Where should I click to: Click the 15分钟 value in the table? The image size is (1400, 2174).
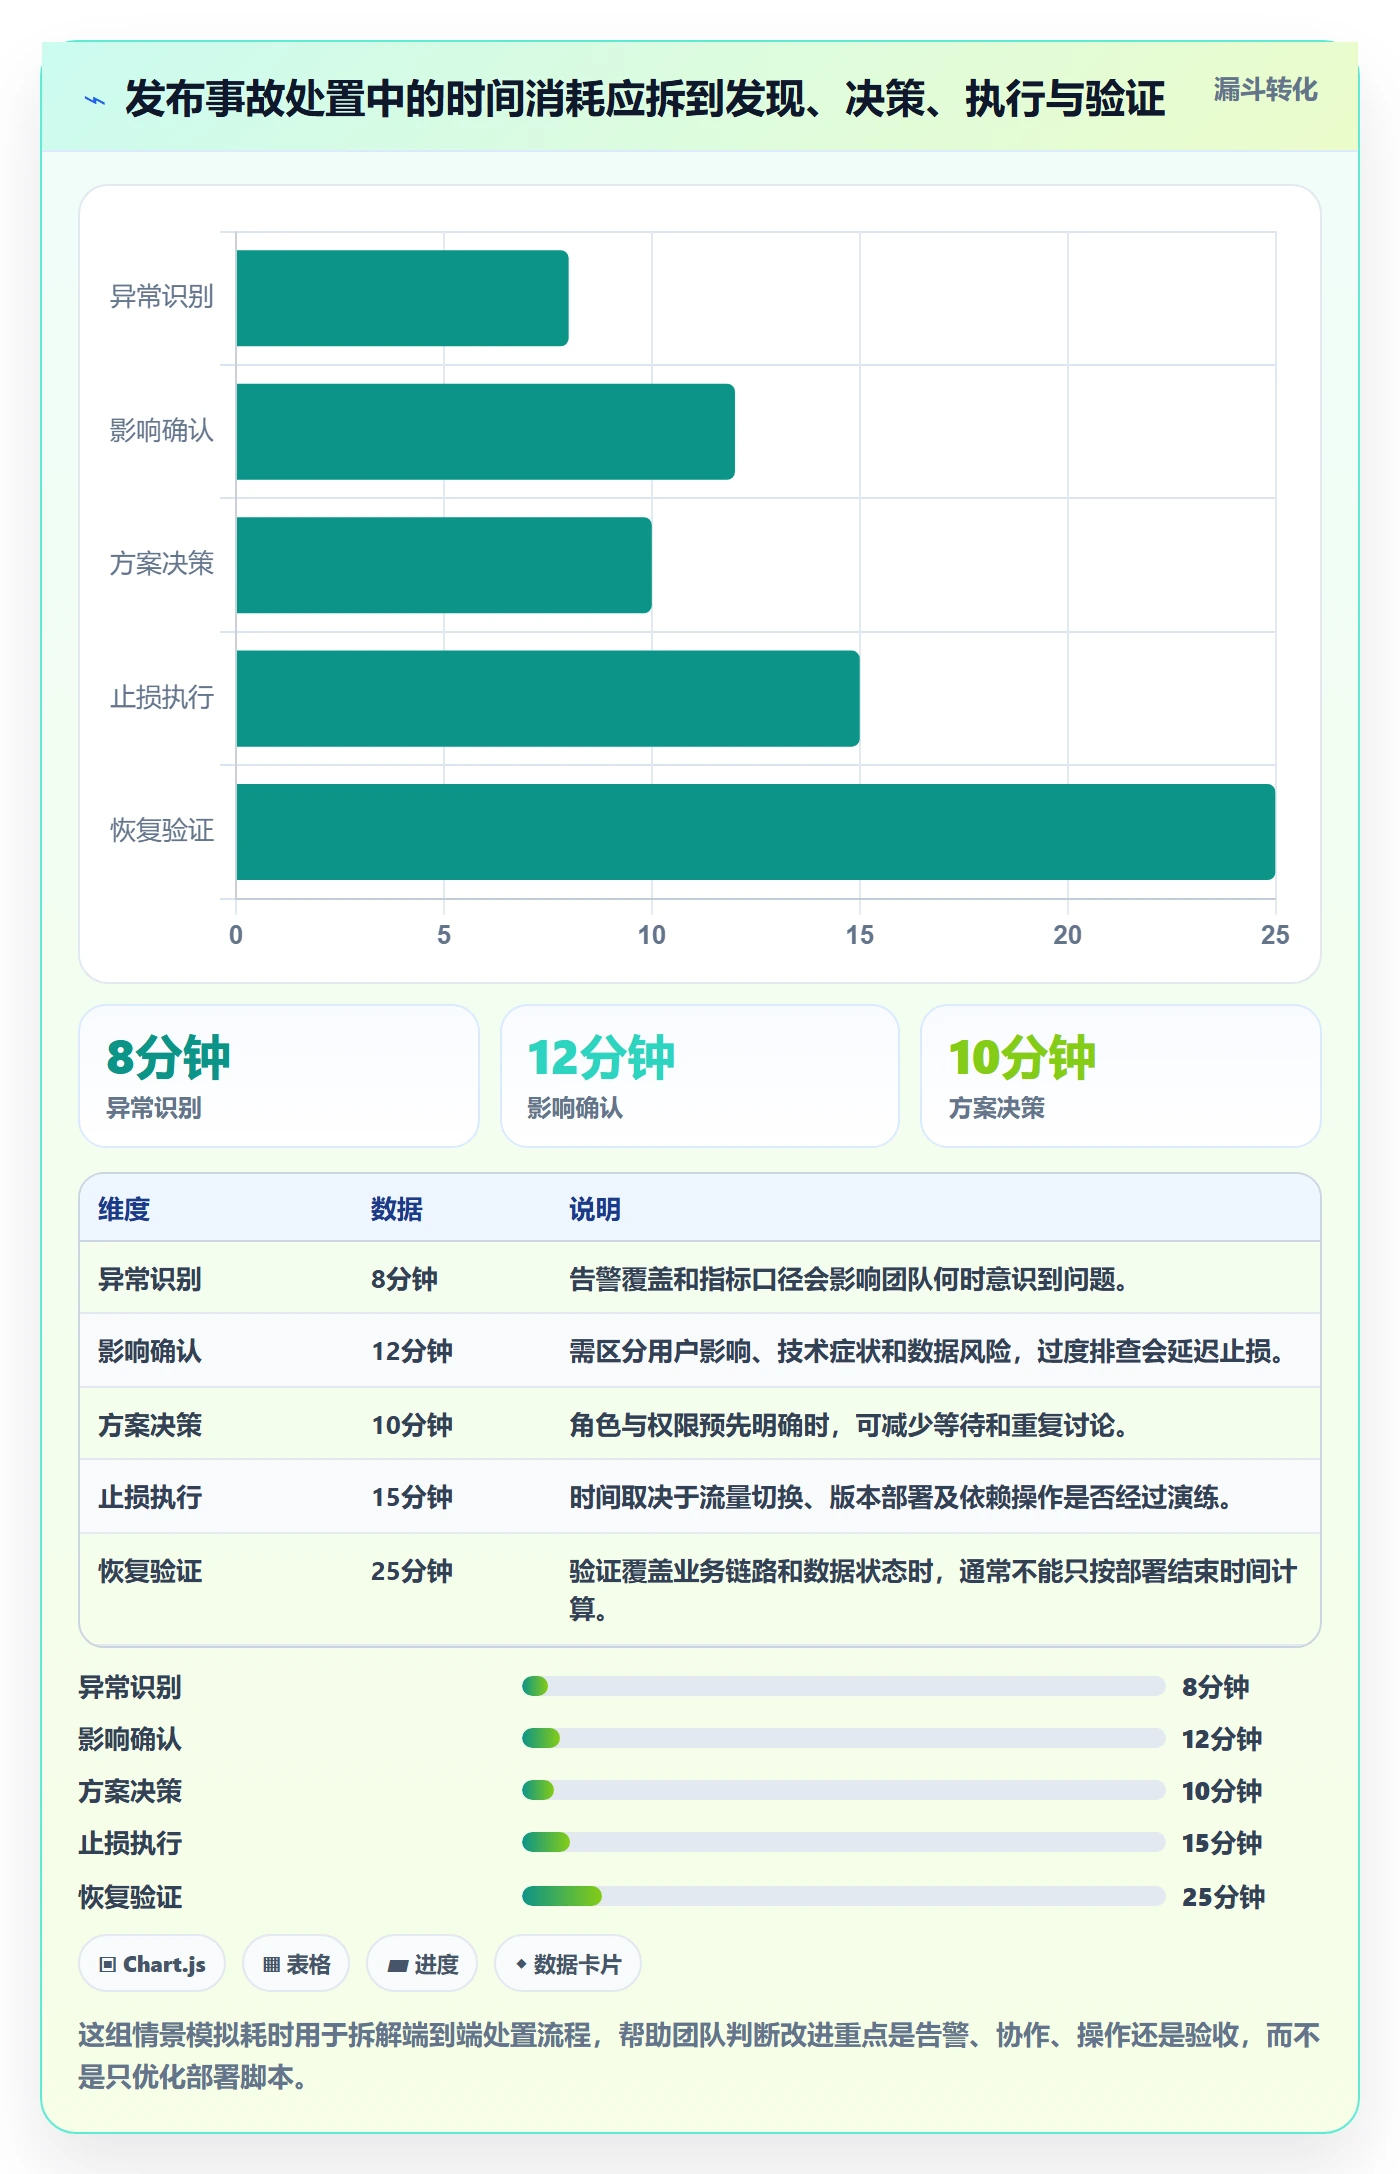click(x=412, y=1497)
